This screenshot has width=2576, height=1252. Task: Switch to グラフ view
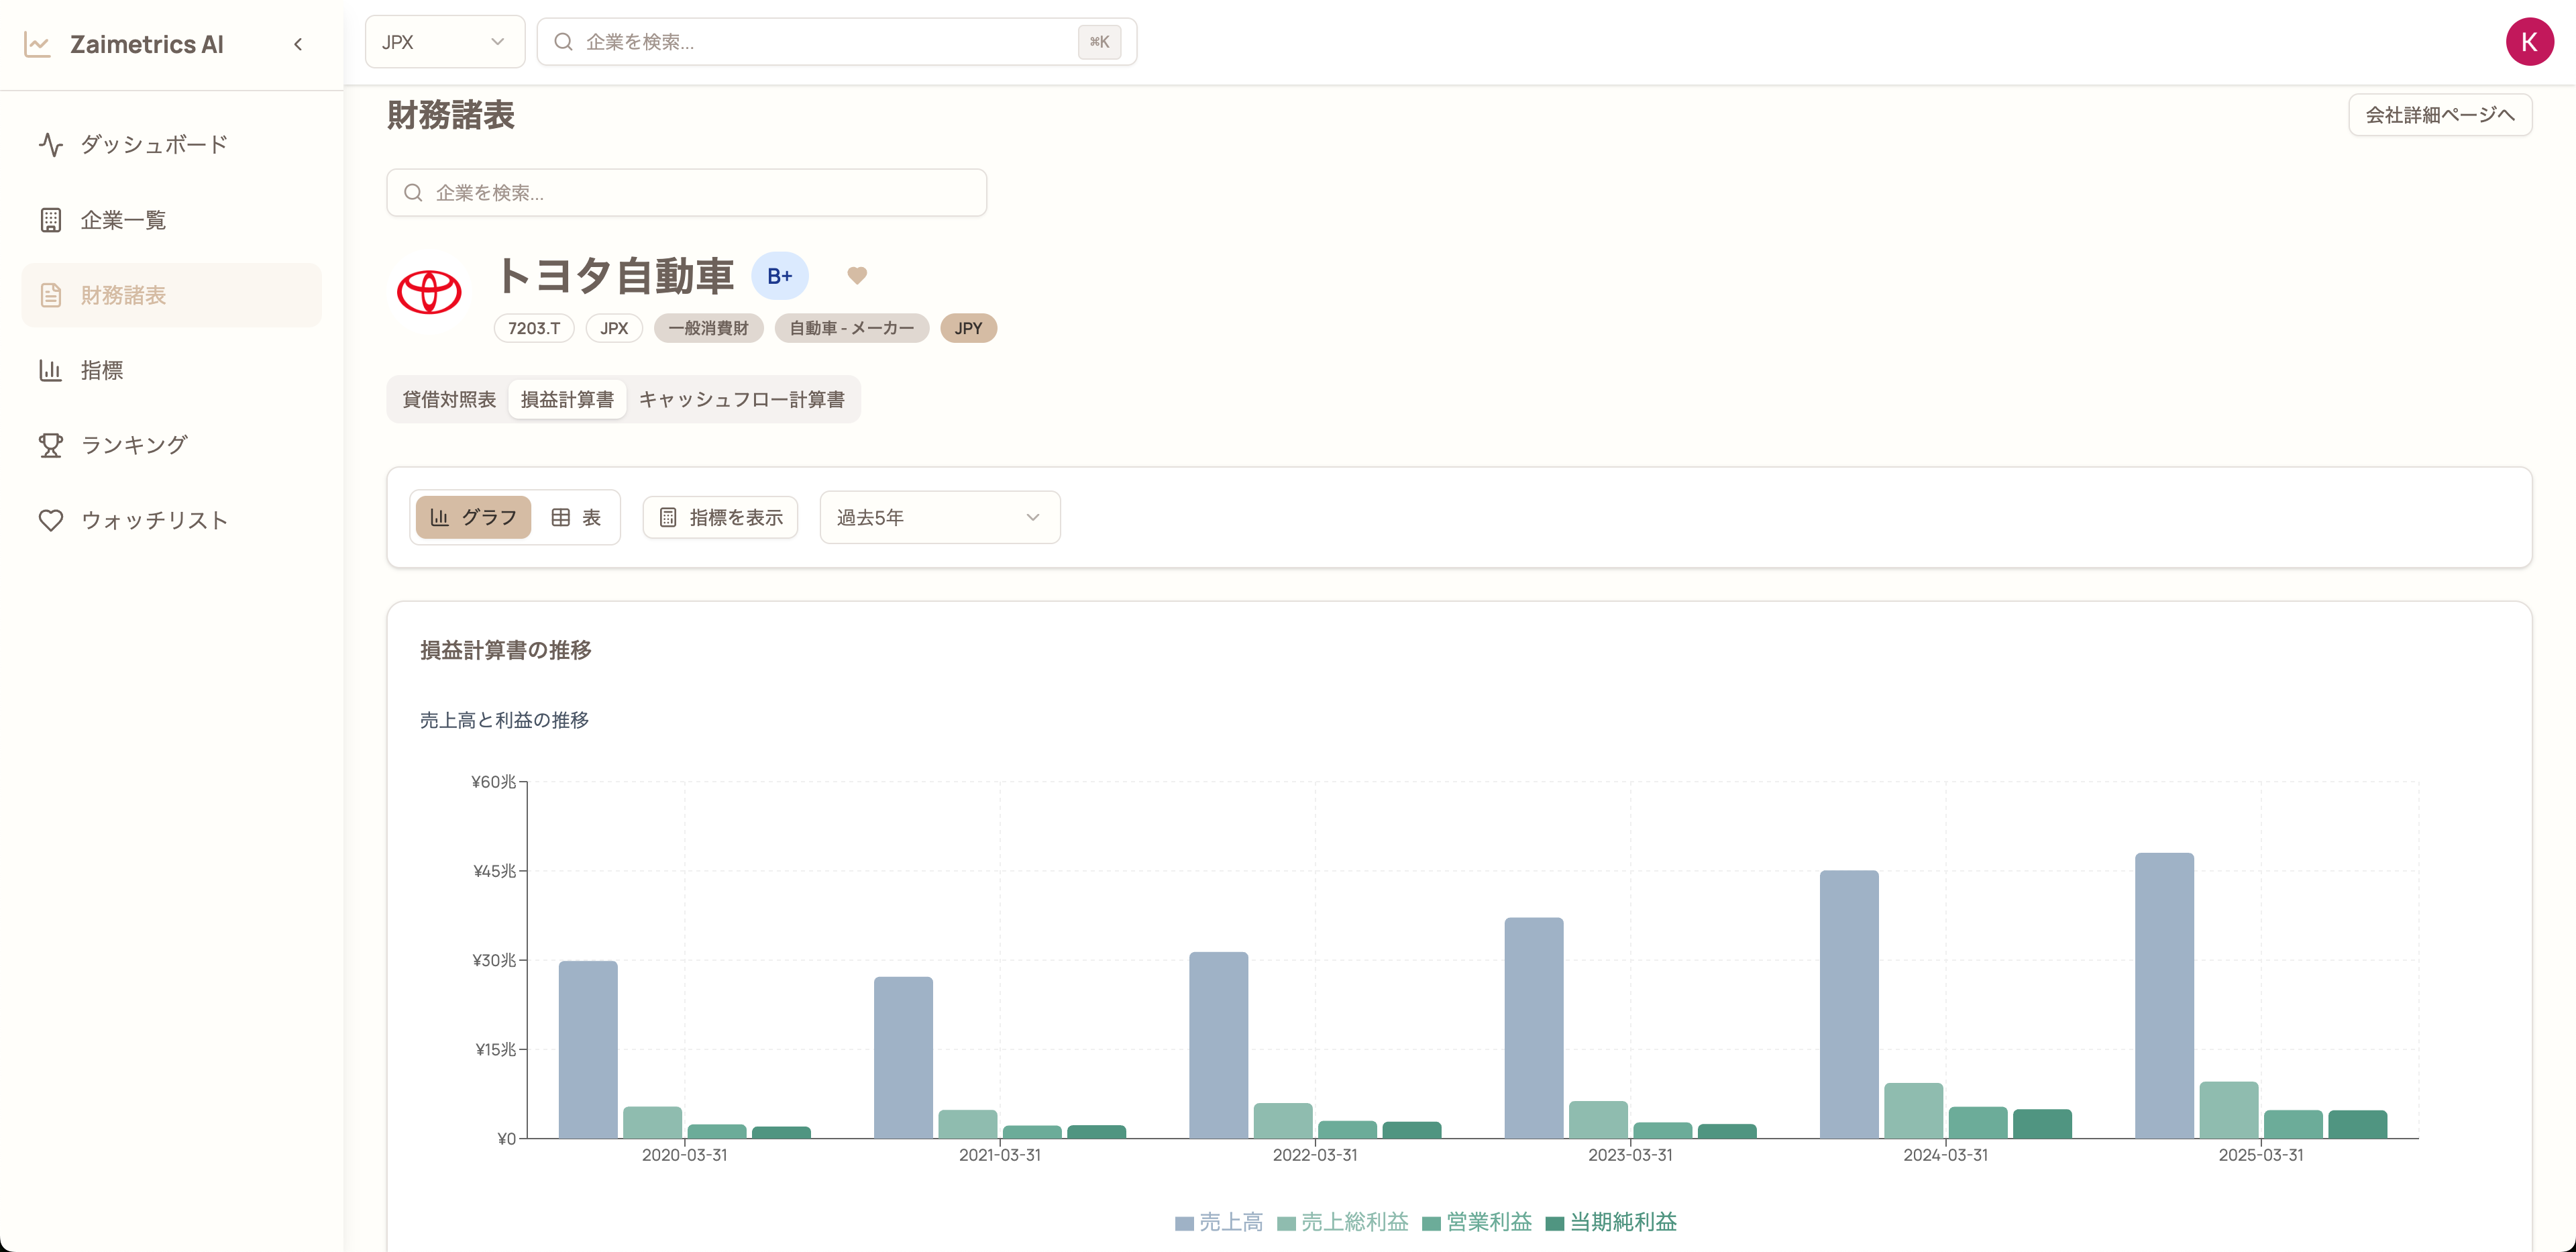(473, 517)
